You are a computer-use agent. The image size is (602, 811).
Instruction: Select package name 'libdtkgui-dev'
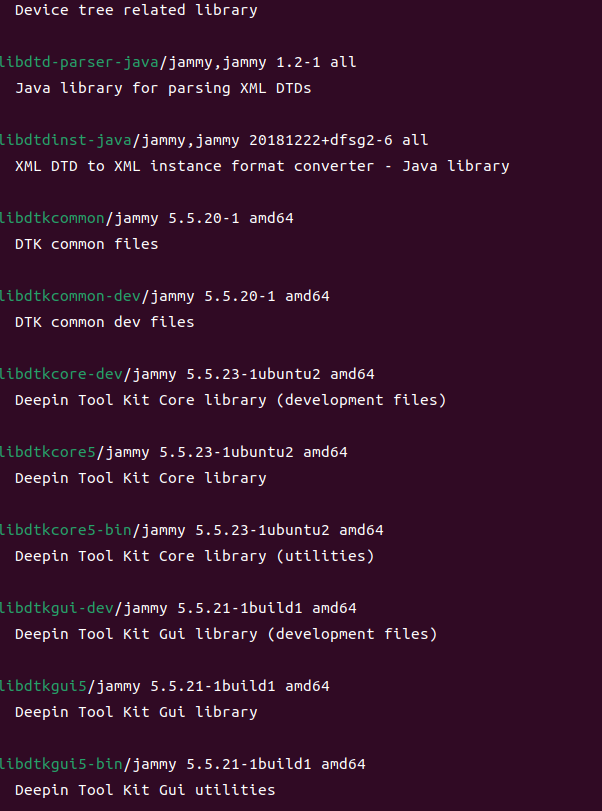pos(57,609)
